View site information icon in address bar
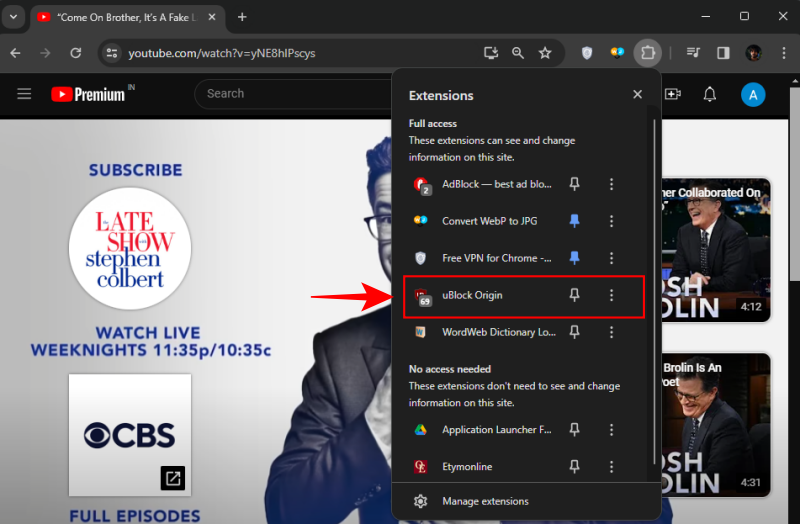800x524 pixels. (111, 53)
